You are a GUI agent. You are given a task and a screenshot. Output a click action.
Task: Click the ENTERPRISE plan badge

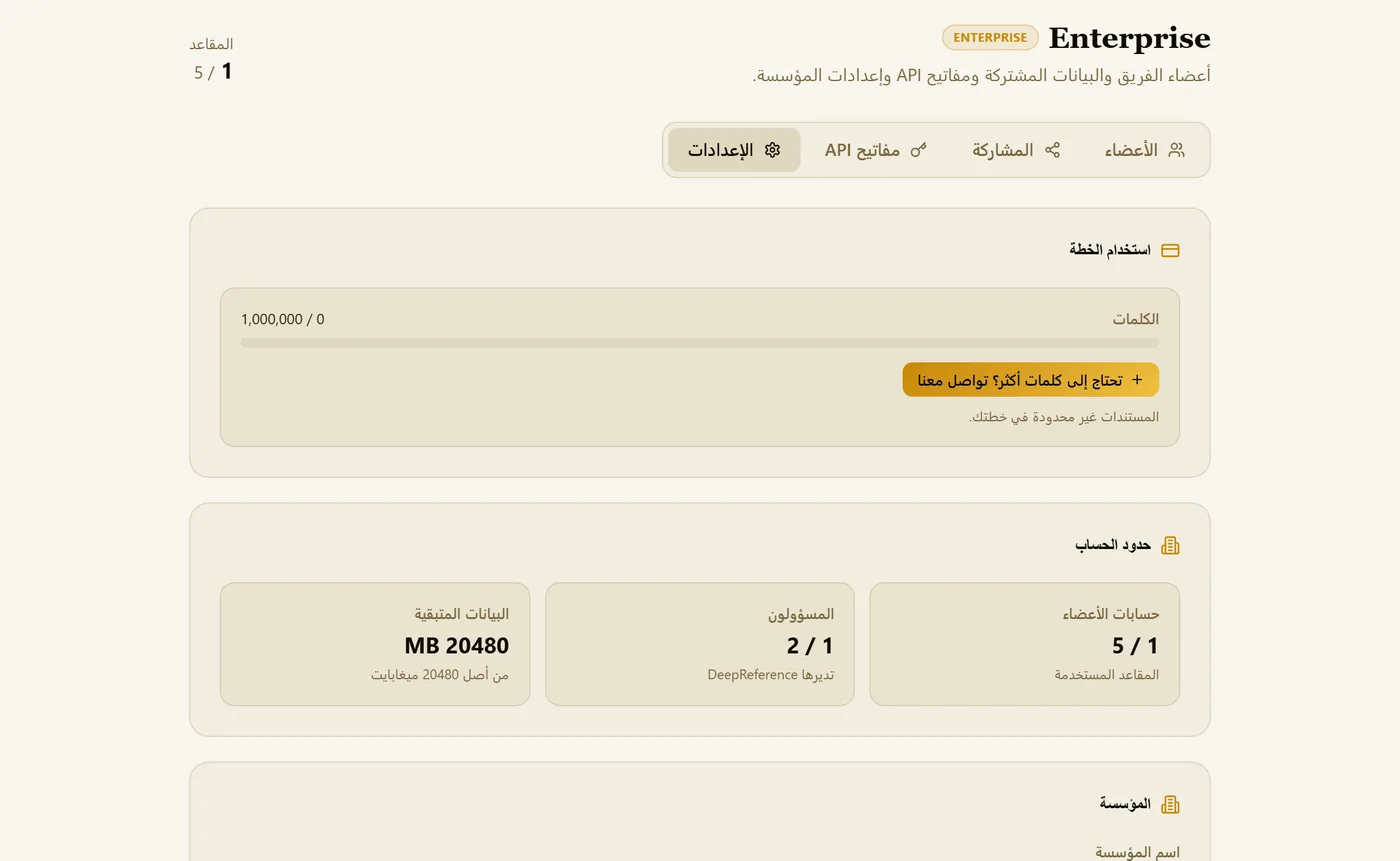(990, 38)
